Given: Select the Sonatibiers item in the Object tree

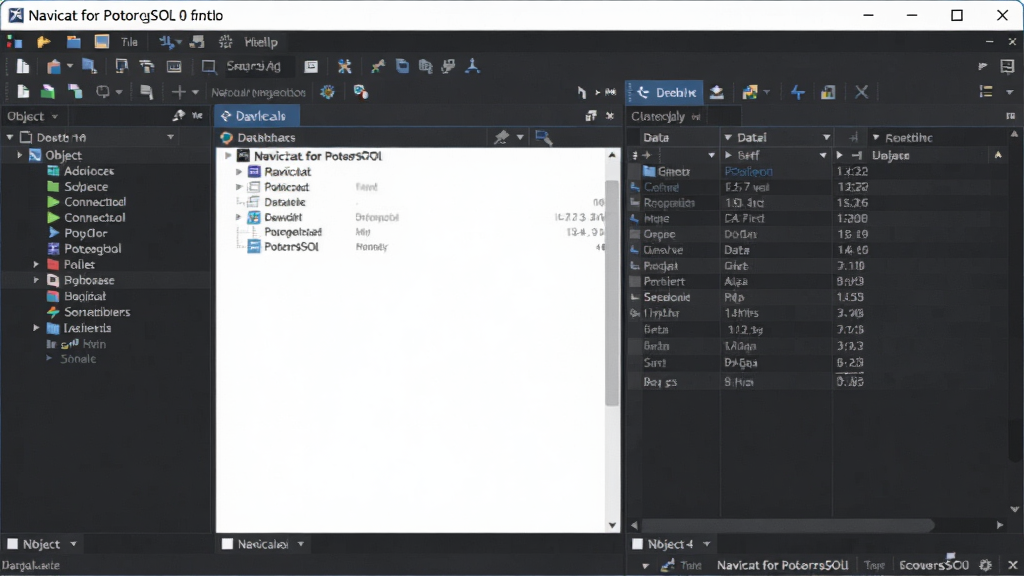Looking at the screenshot, I should tap(97, 312).
